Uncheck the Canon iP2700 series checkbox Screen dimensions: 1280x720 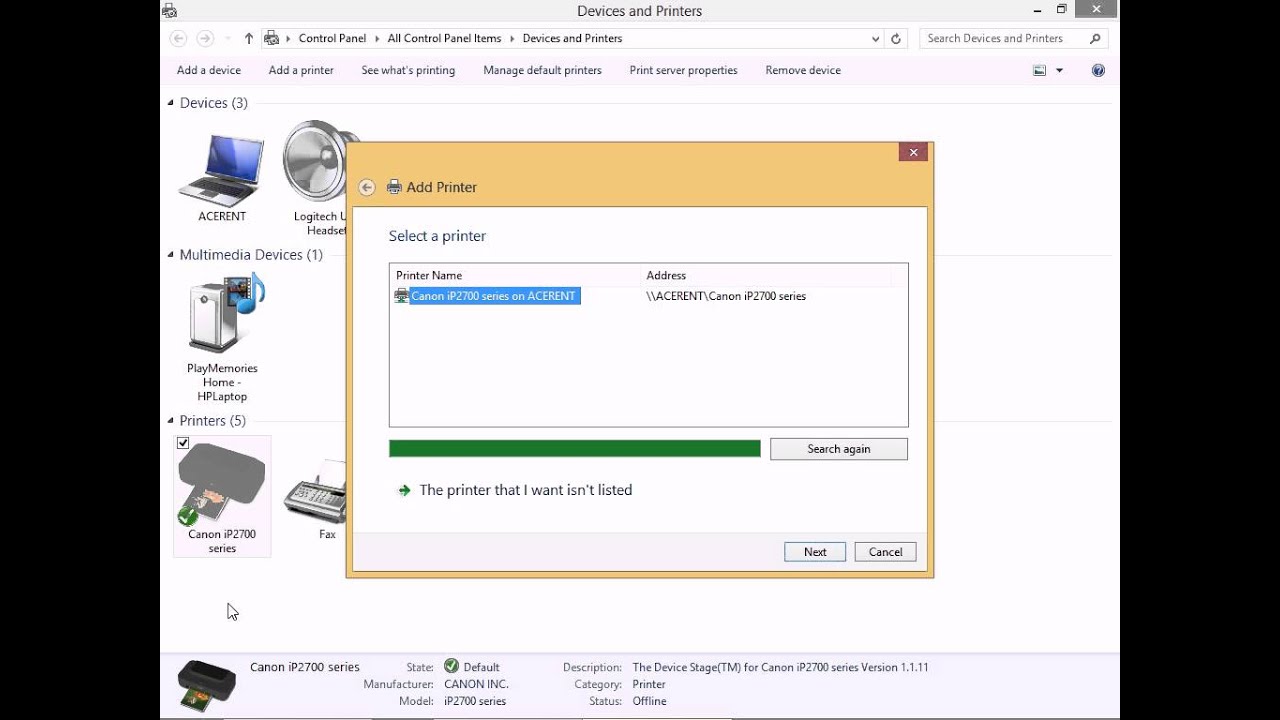coord(183,443)
